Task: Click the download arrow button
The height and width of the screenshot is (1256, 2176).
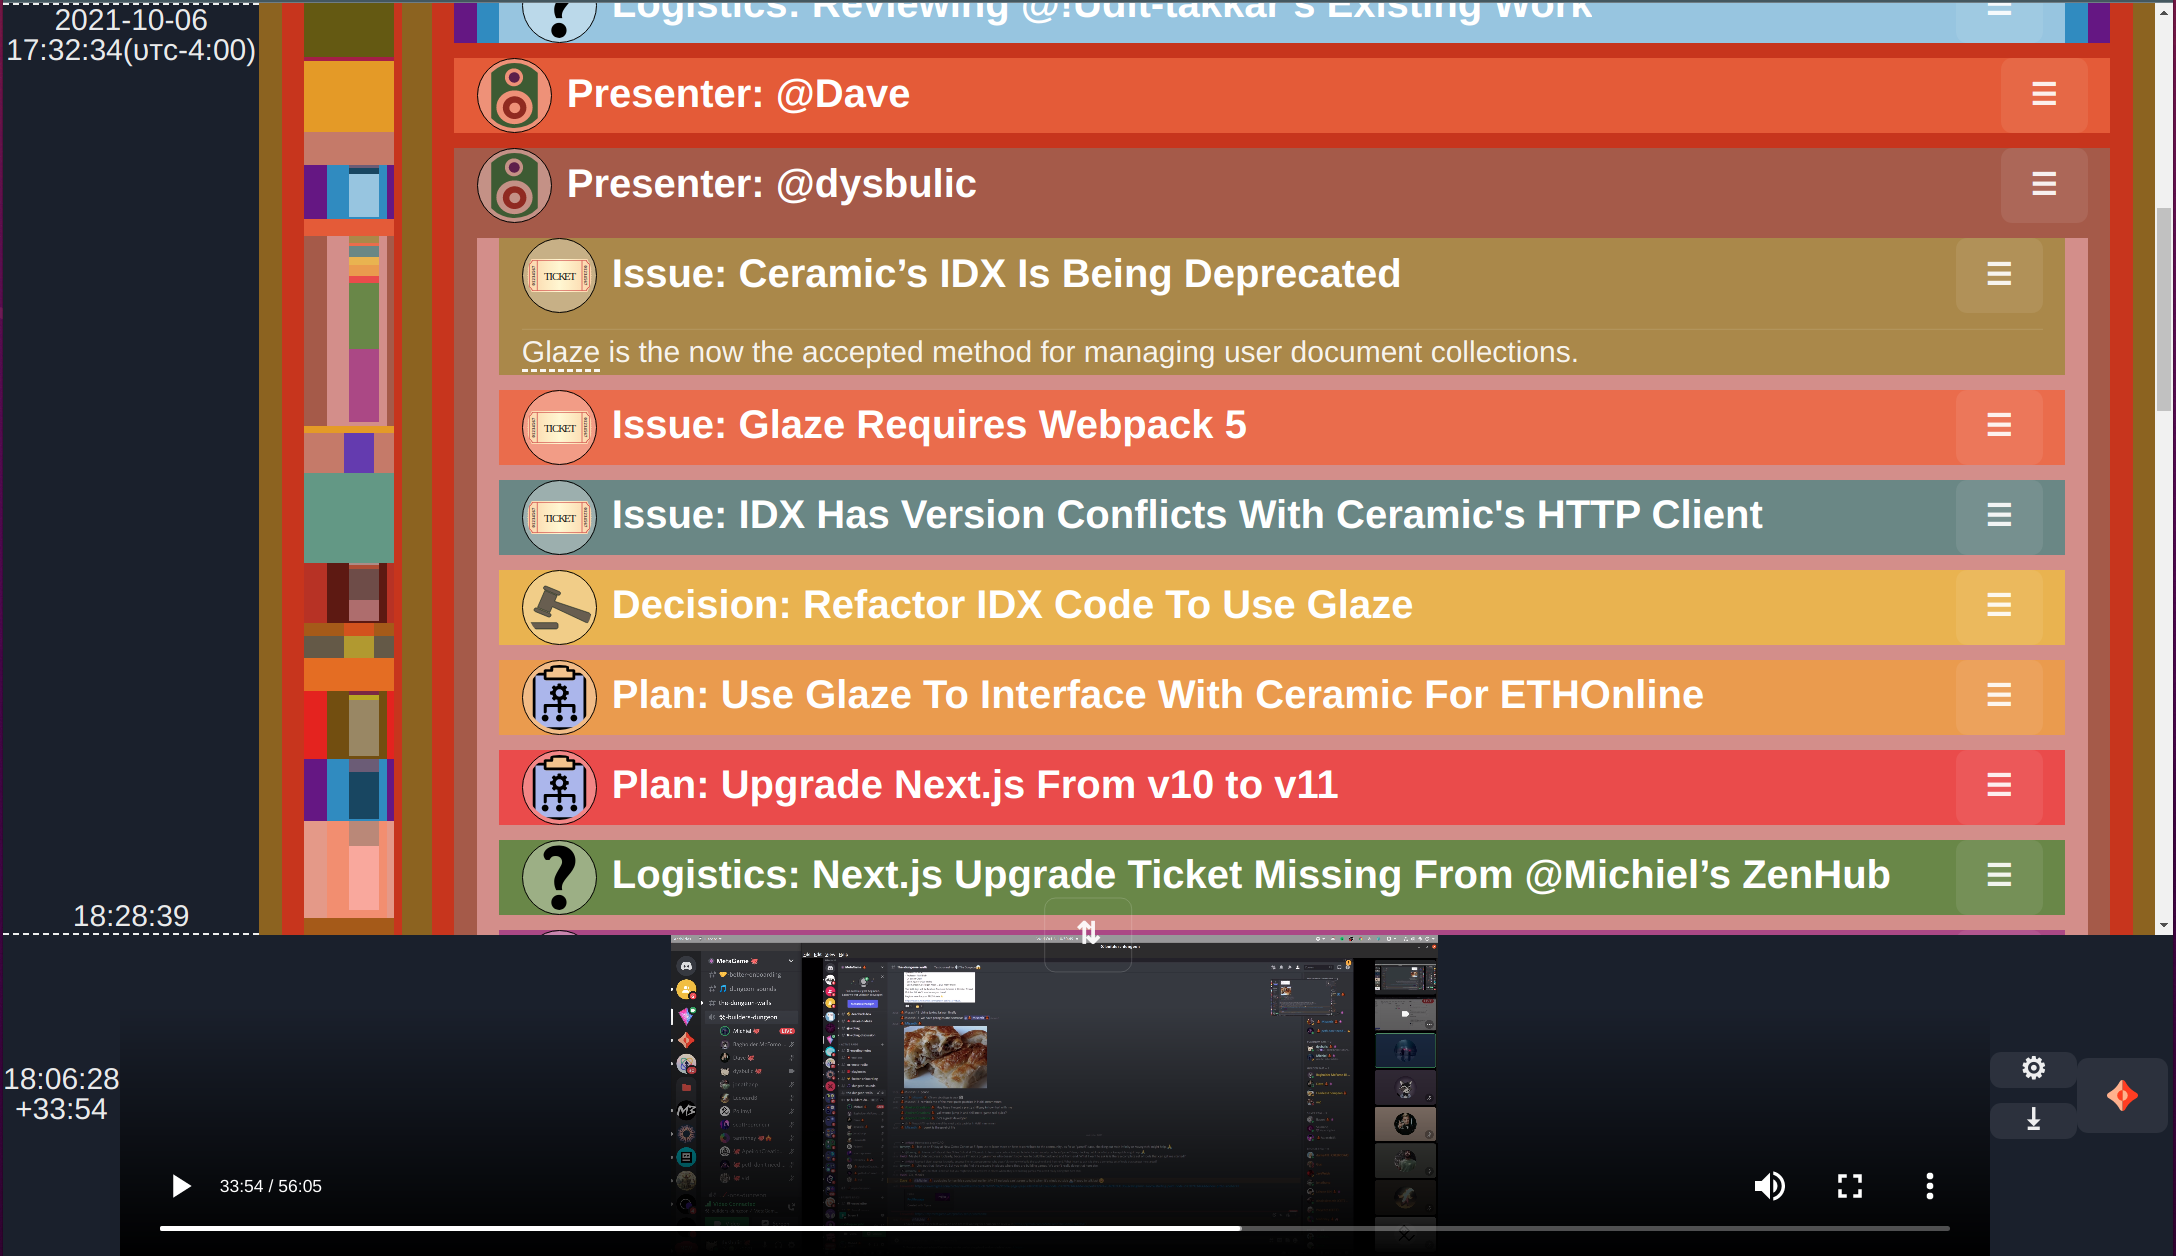Action: tap(2033, 1120)
